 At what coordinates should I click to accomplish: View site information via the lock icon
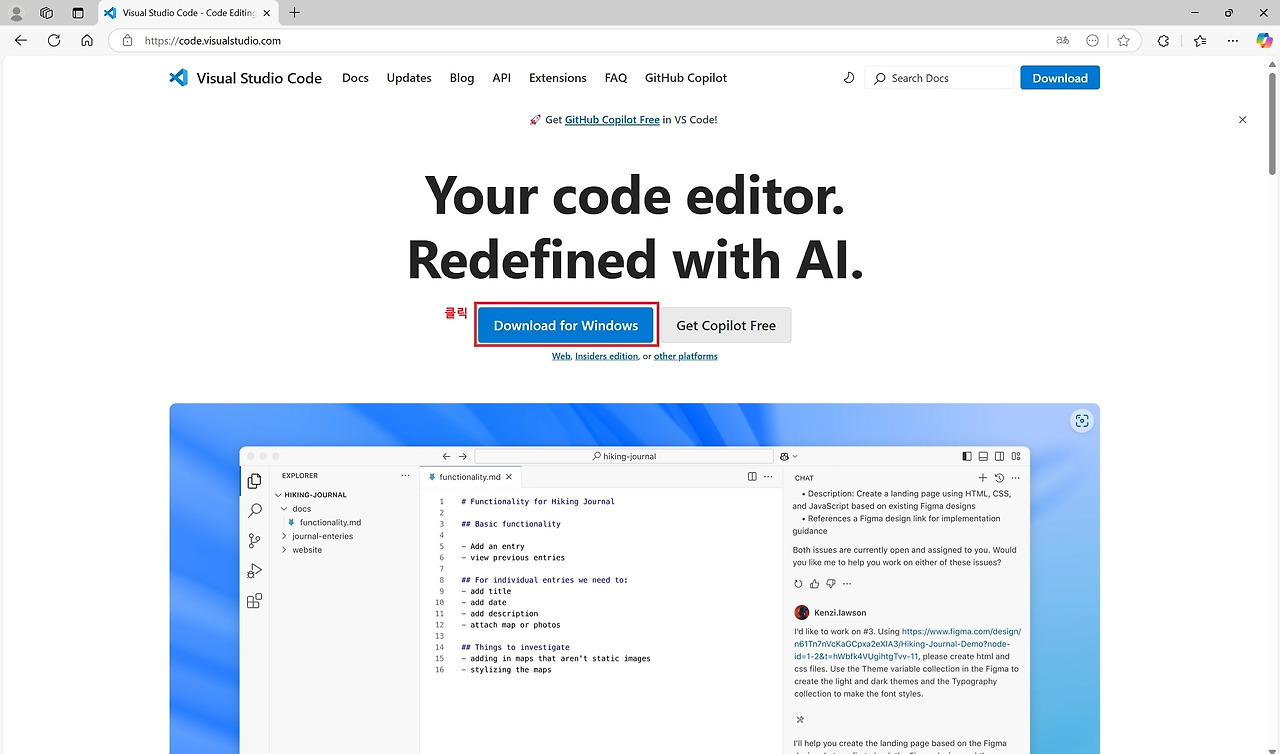point(127,41)
